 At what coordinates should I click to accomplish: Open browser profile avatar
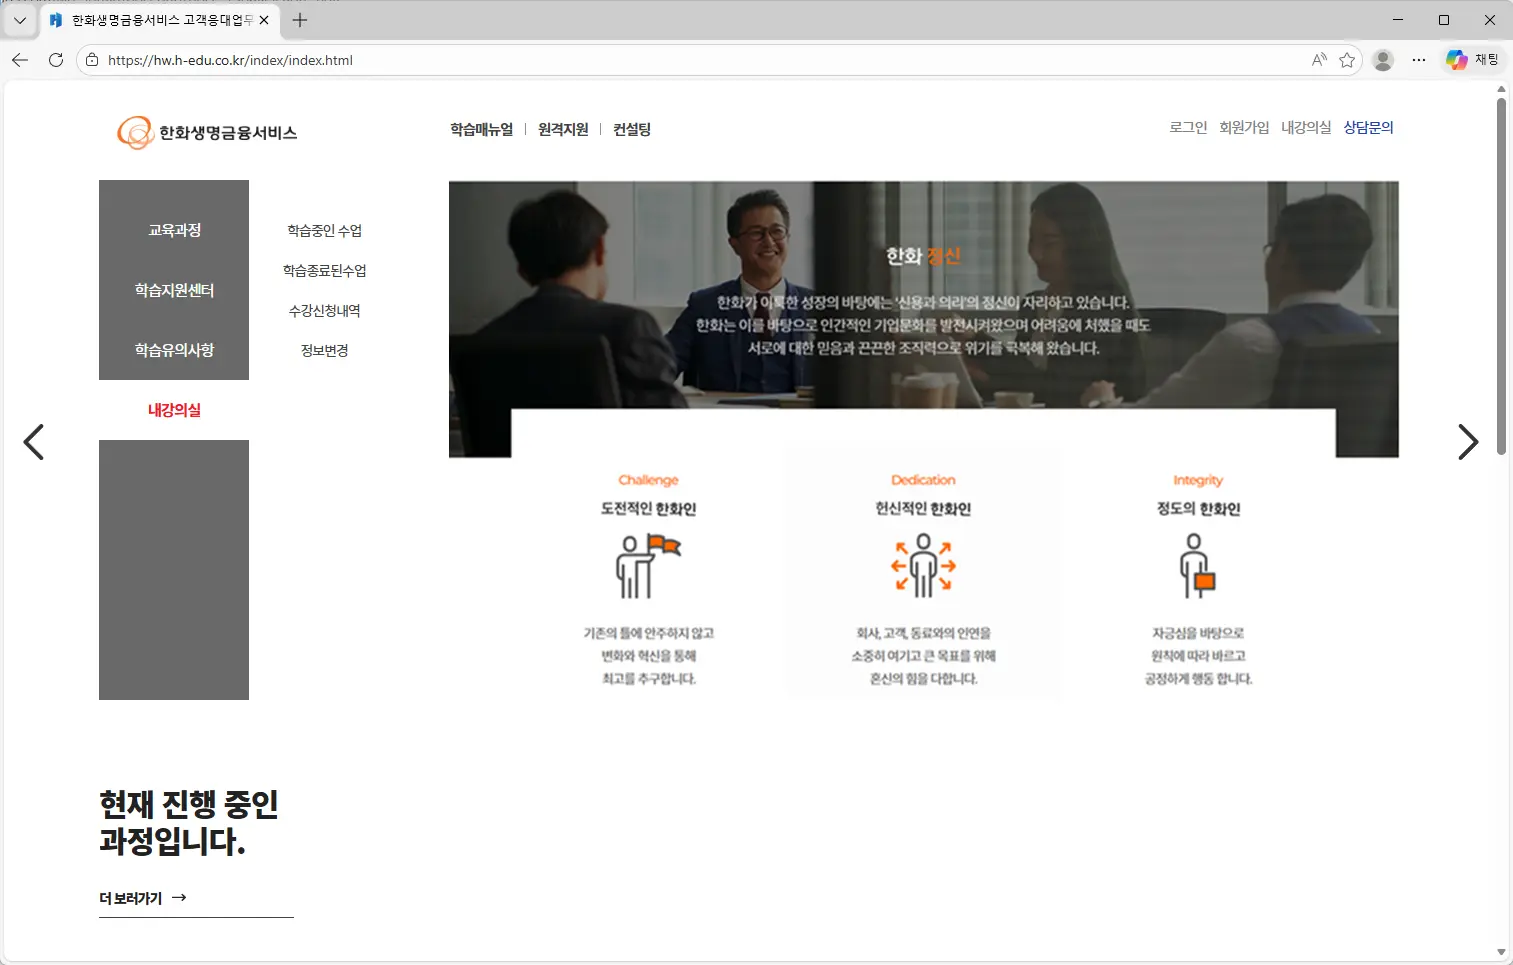[1383, 60]
